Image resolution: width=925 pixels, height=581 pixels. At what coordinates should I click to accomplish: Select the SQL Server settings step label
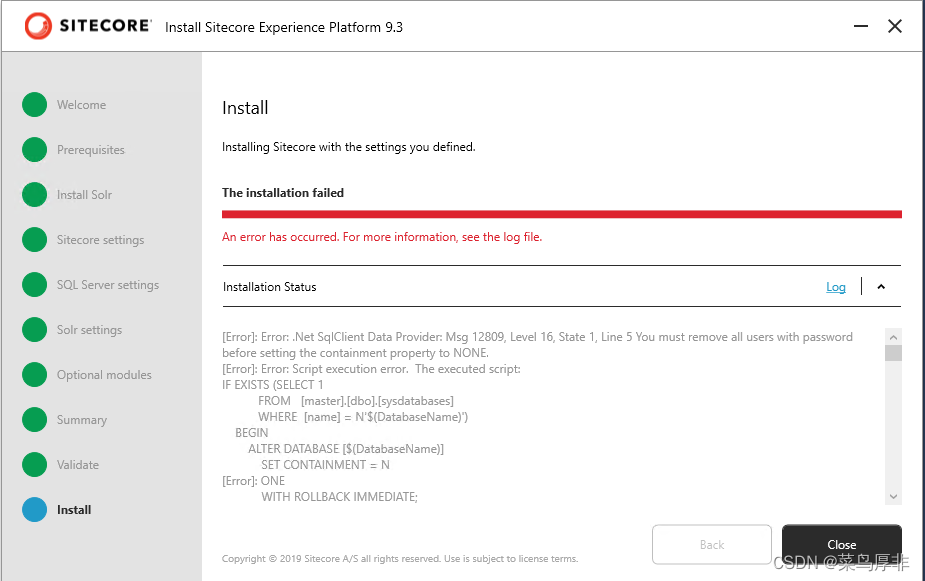(x=108, y=285)
